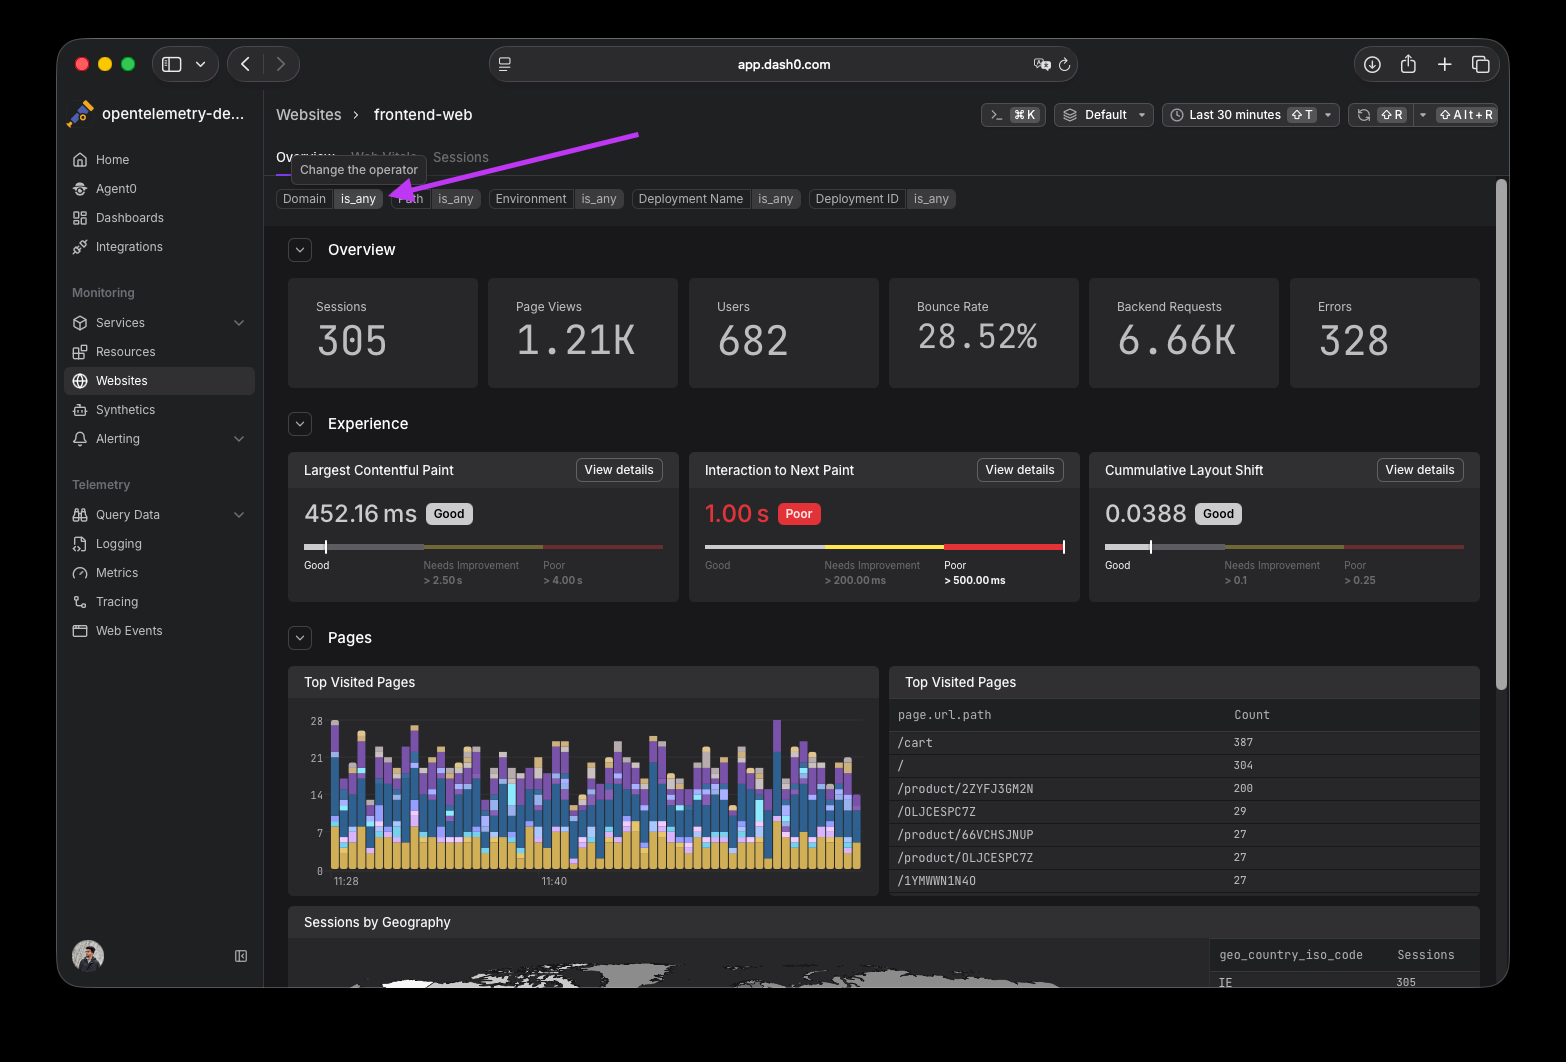Expand the Services submenu chevron
Image resolution: width=1566 pixels, height=1062 pixels.
(x=239, y=323)
